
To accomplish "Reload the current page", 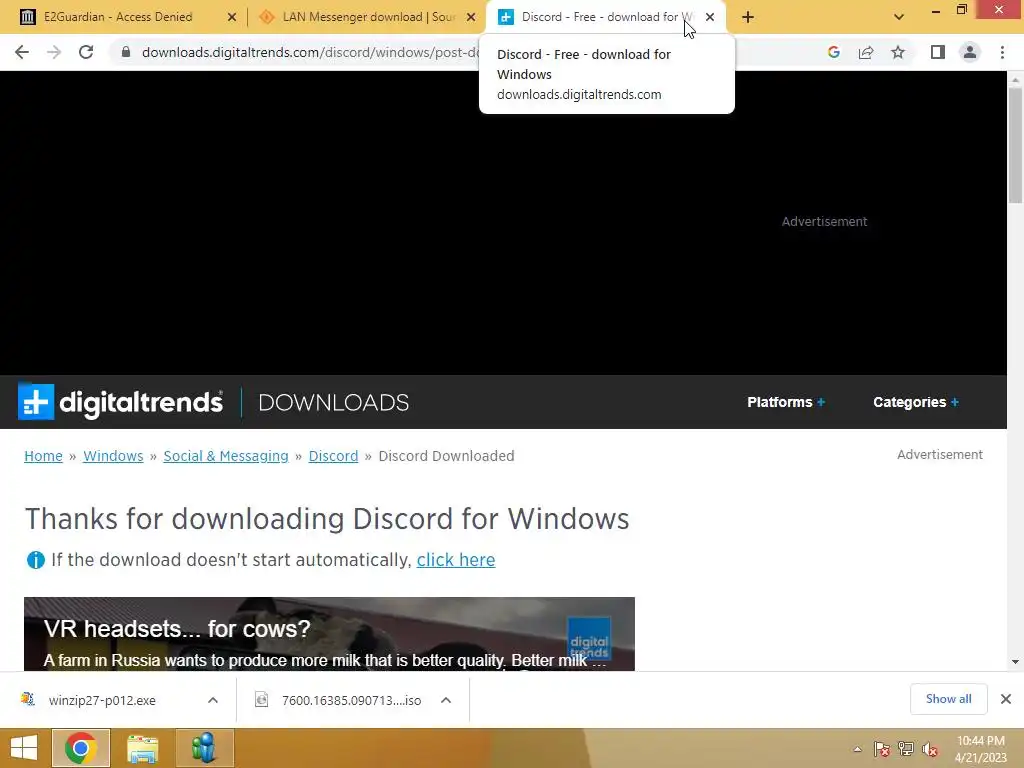I will point(86,52).
